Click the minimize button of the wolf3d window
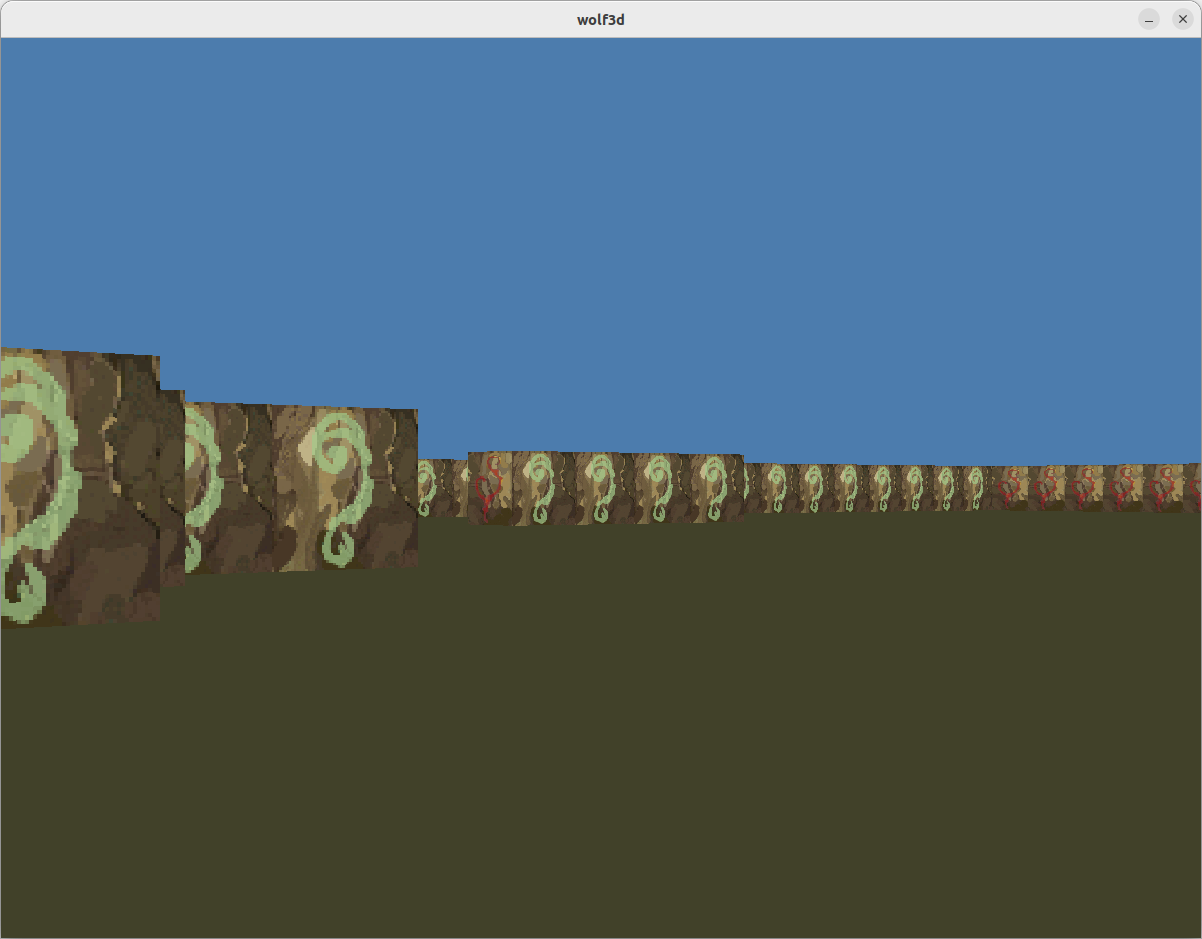Screen dimensions: 1202x939 1148,19
